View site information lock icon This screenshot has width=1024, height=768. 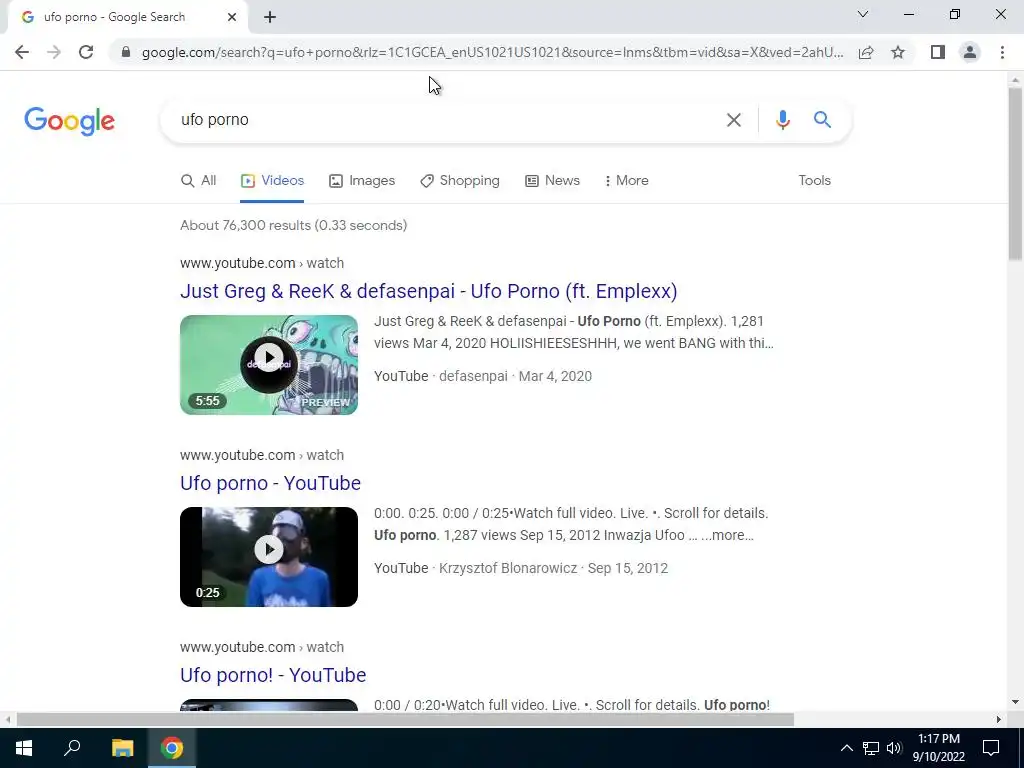point(126,52)
